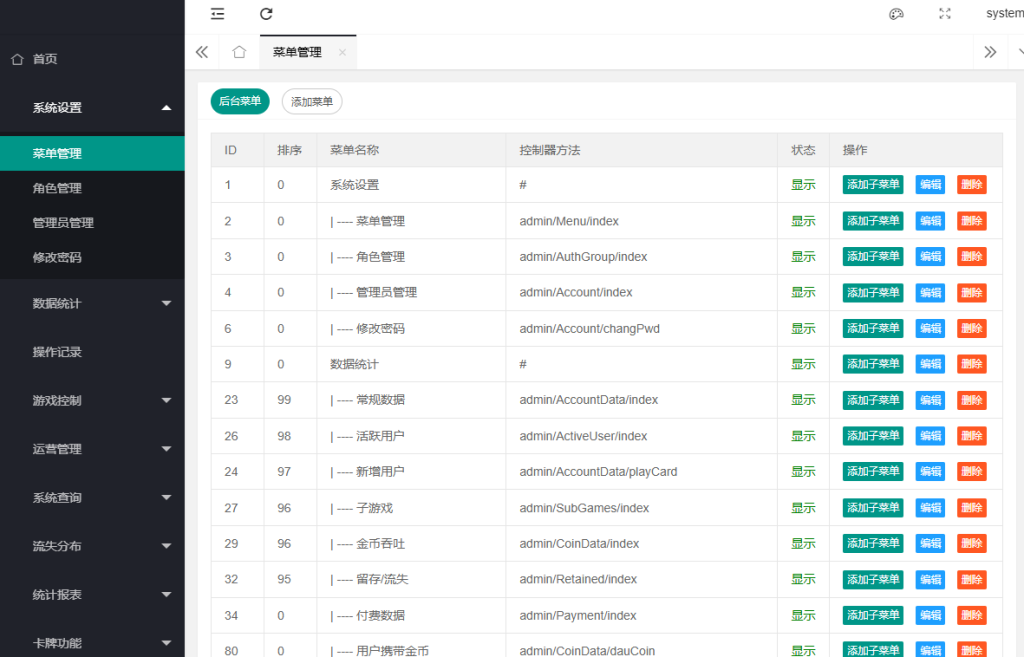Toggle 显示 status for 常规数据 row
The height and width of the screenshot is (657, 1024).
[803, 400]
